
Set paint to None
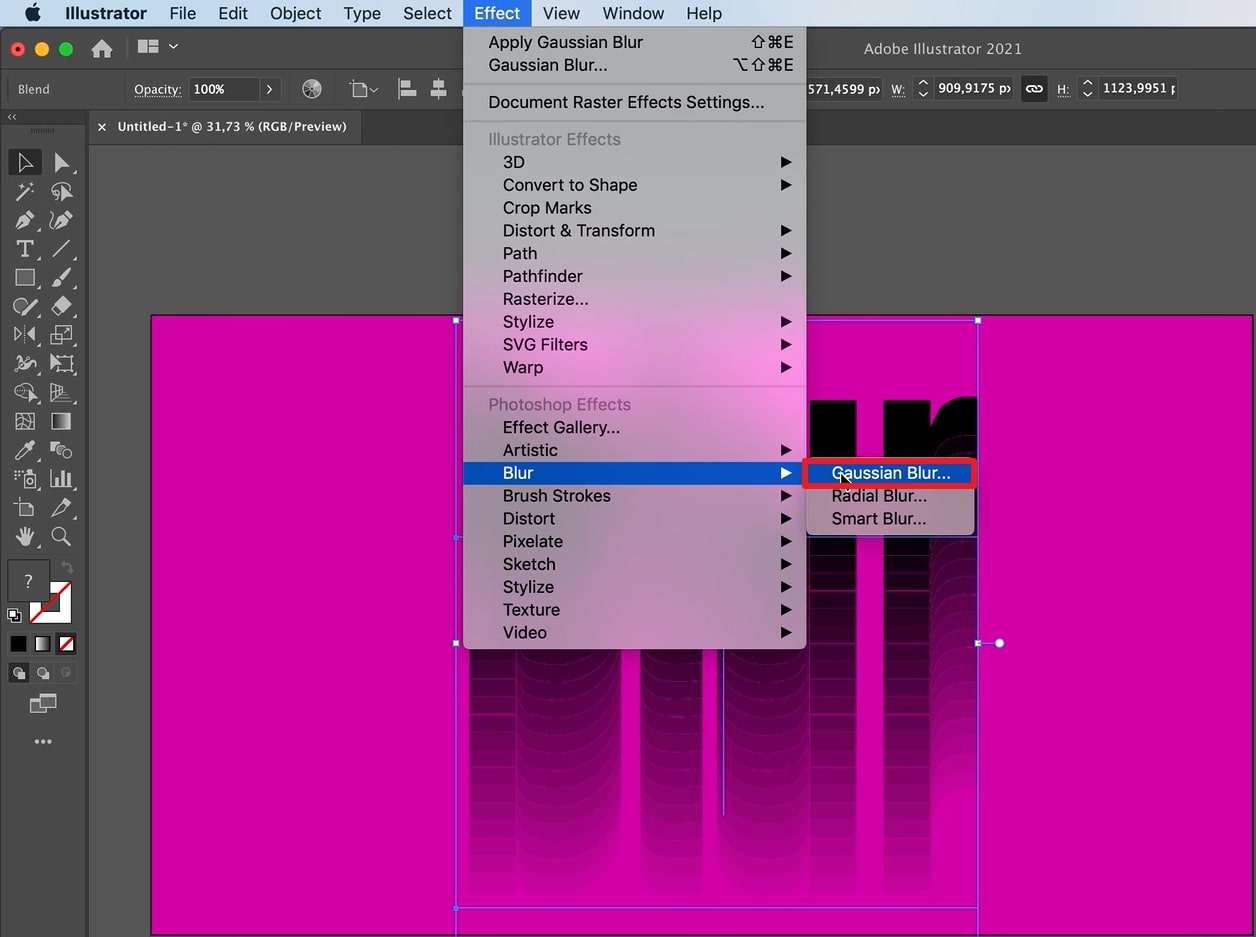click(x=67, y=644)
